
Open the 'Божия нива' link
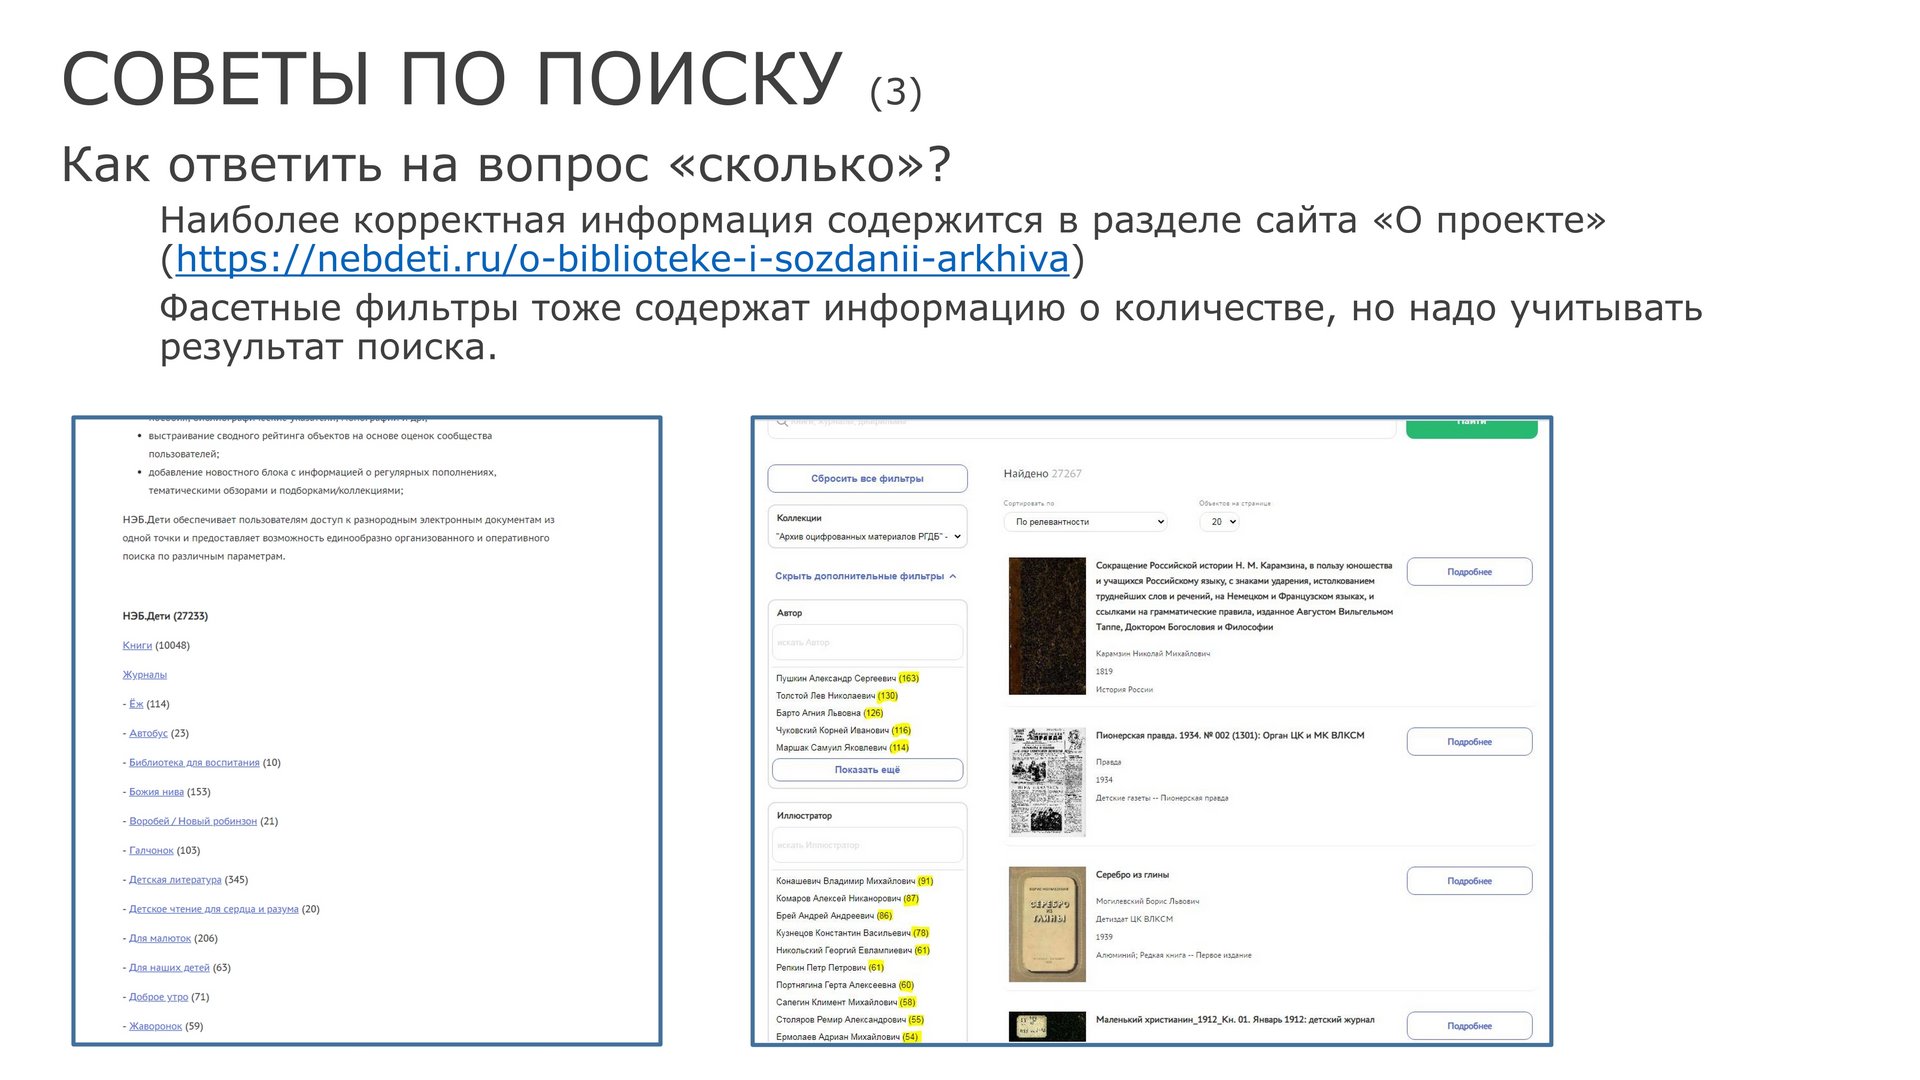click(156, 792)
